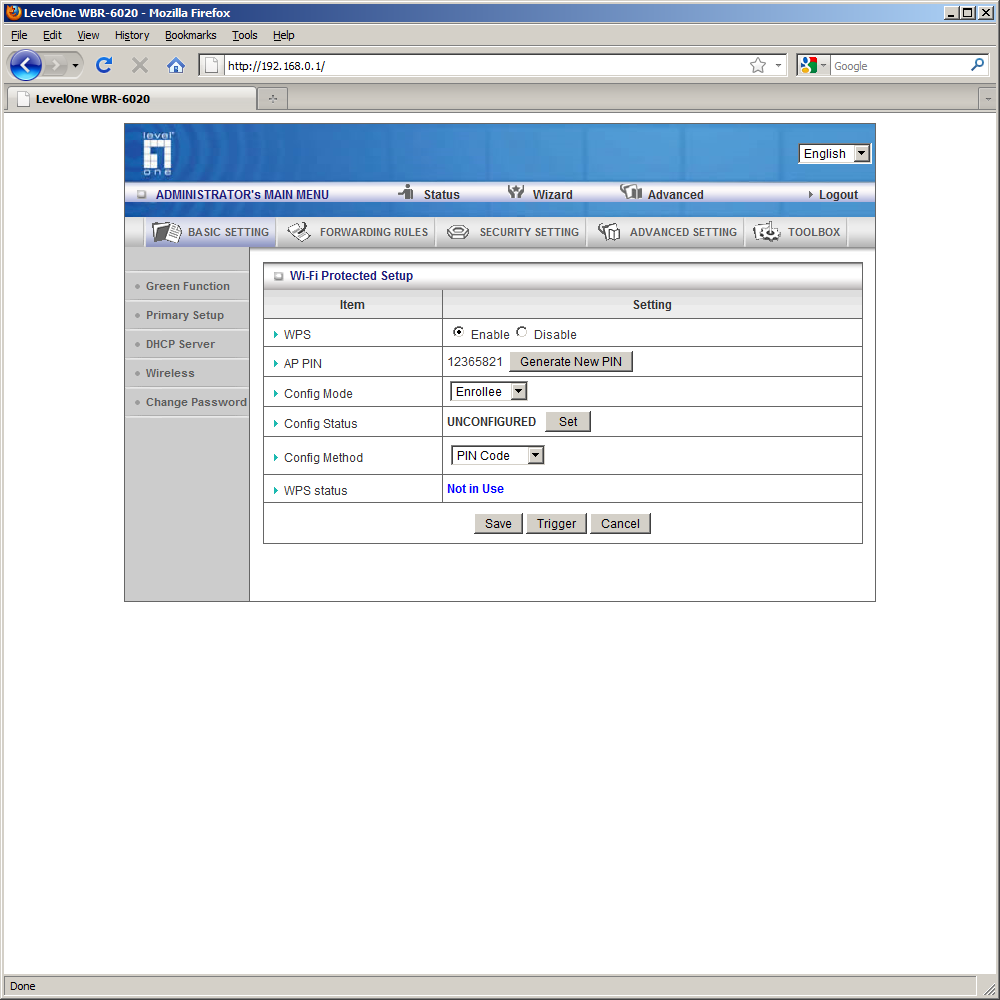
Task: Bookmark this page with the star icon
Action: click(x=758, y=65)
